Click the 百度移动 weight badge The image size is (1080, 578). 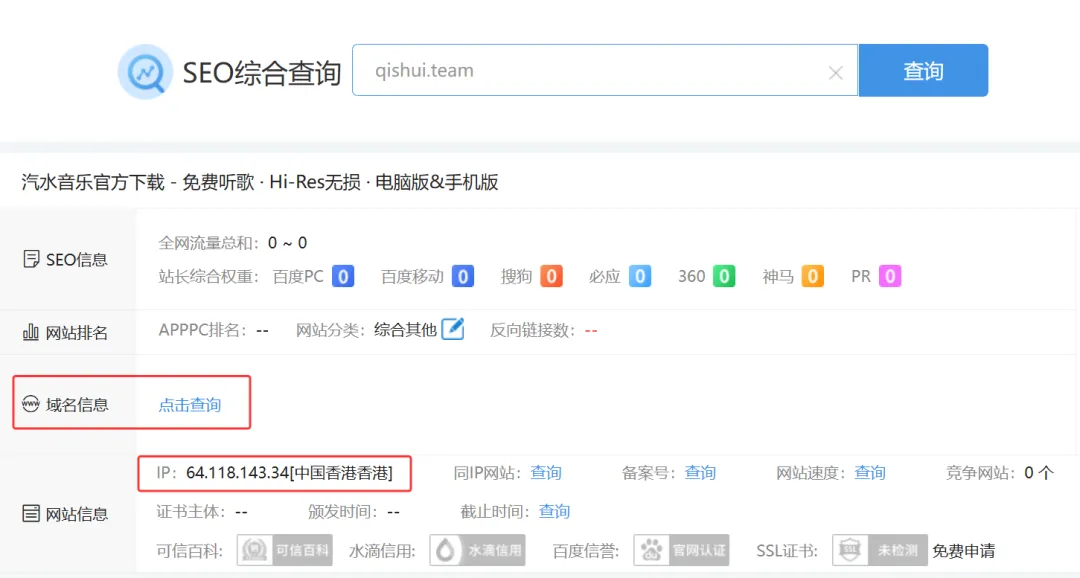(x=463, y=276)
